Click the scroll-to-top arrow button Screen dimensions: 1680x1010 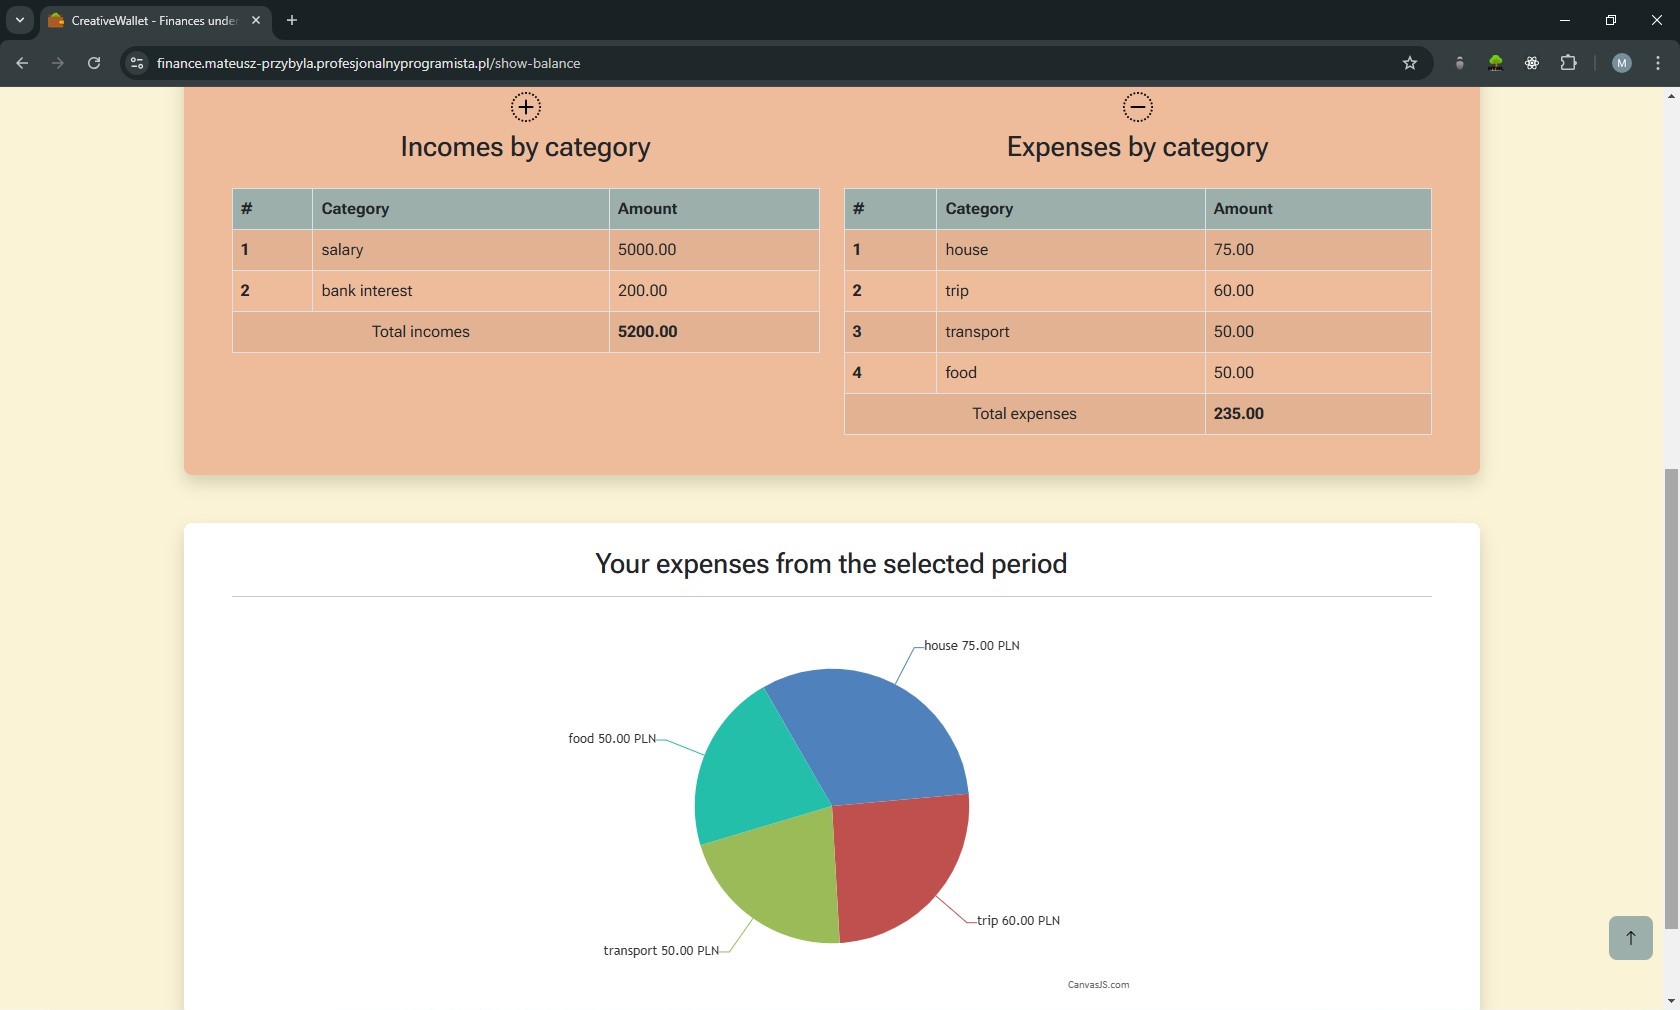pyautogui.click(x=1630, y=938)
